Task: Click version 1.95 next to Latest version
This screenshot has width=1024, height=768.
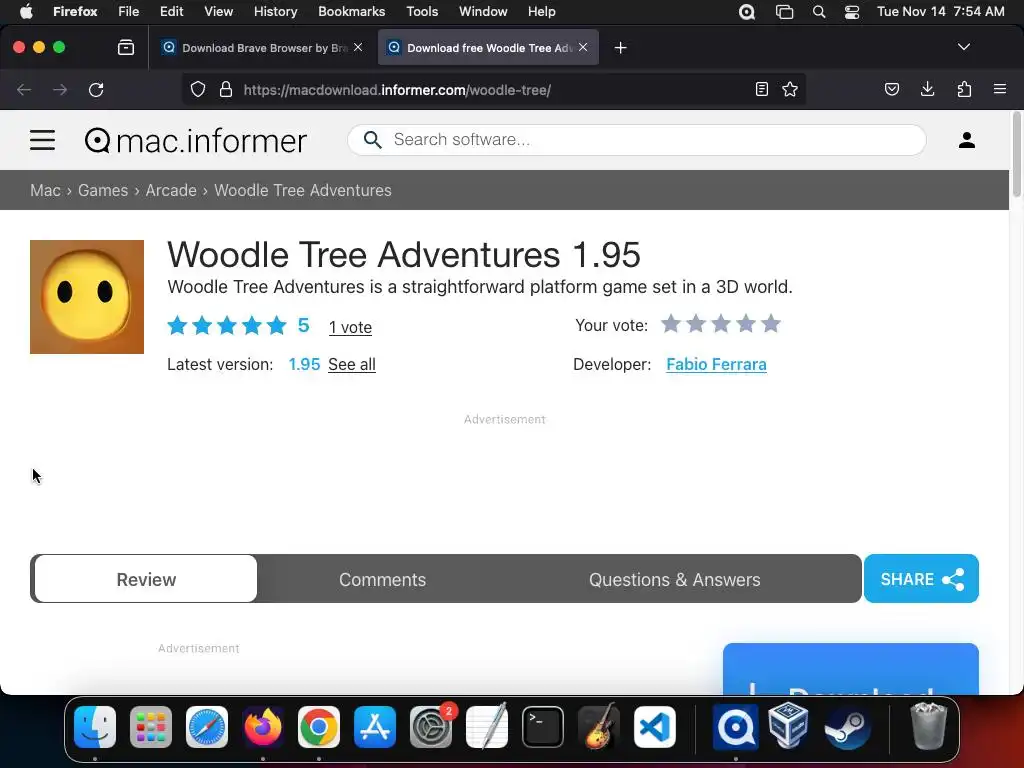Action: (x=304, y=364)
